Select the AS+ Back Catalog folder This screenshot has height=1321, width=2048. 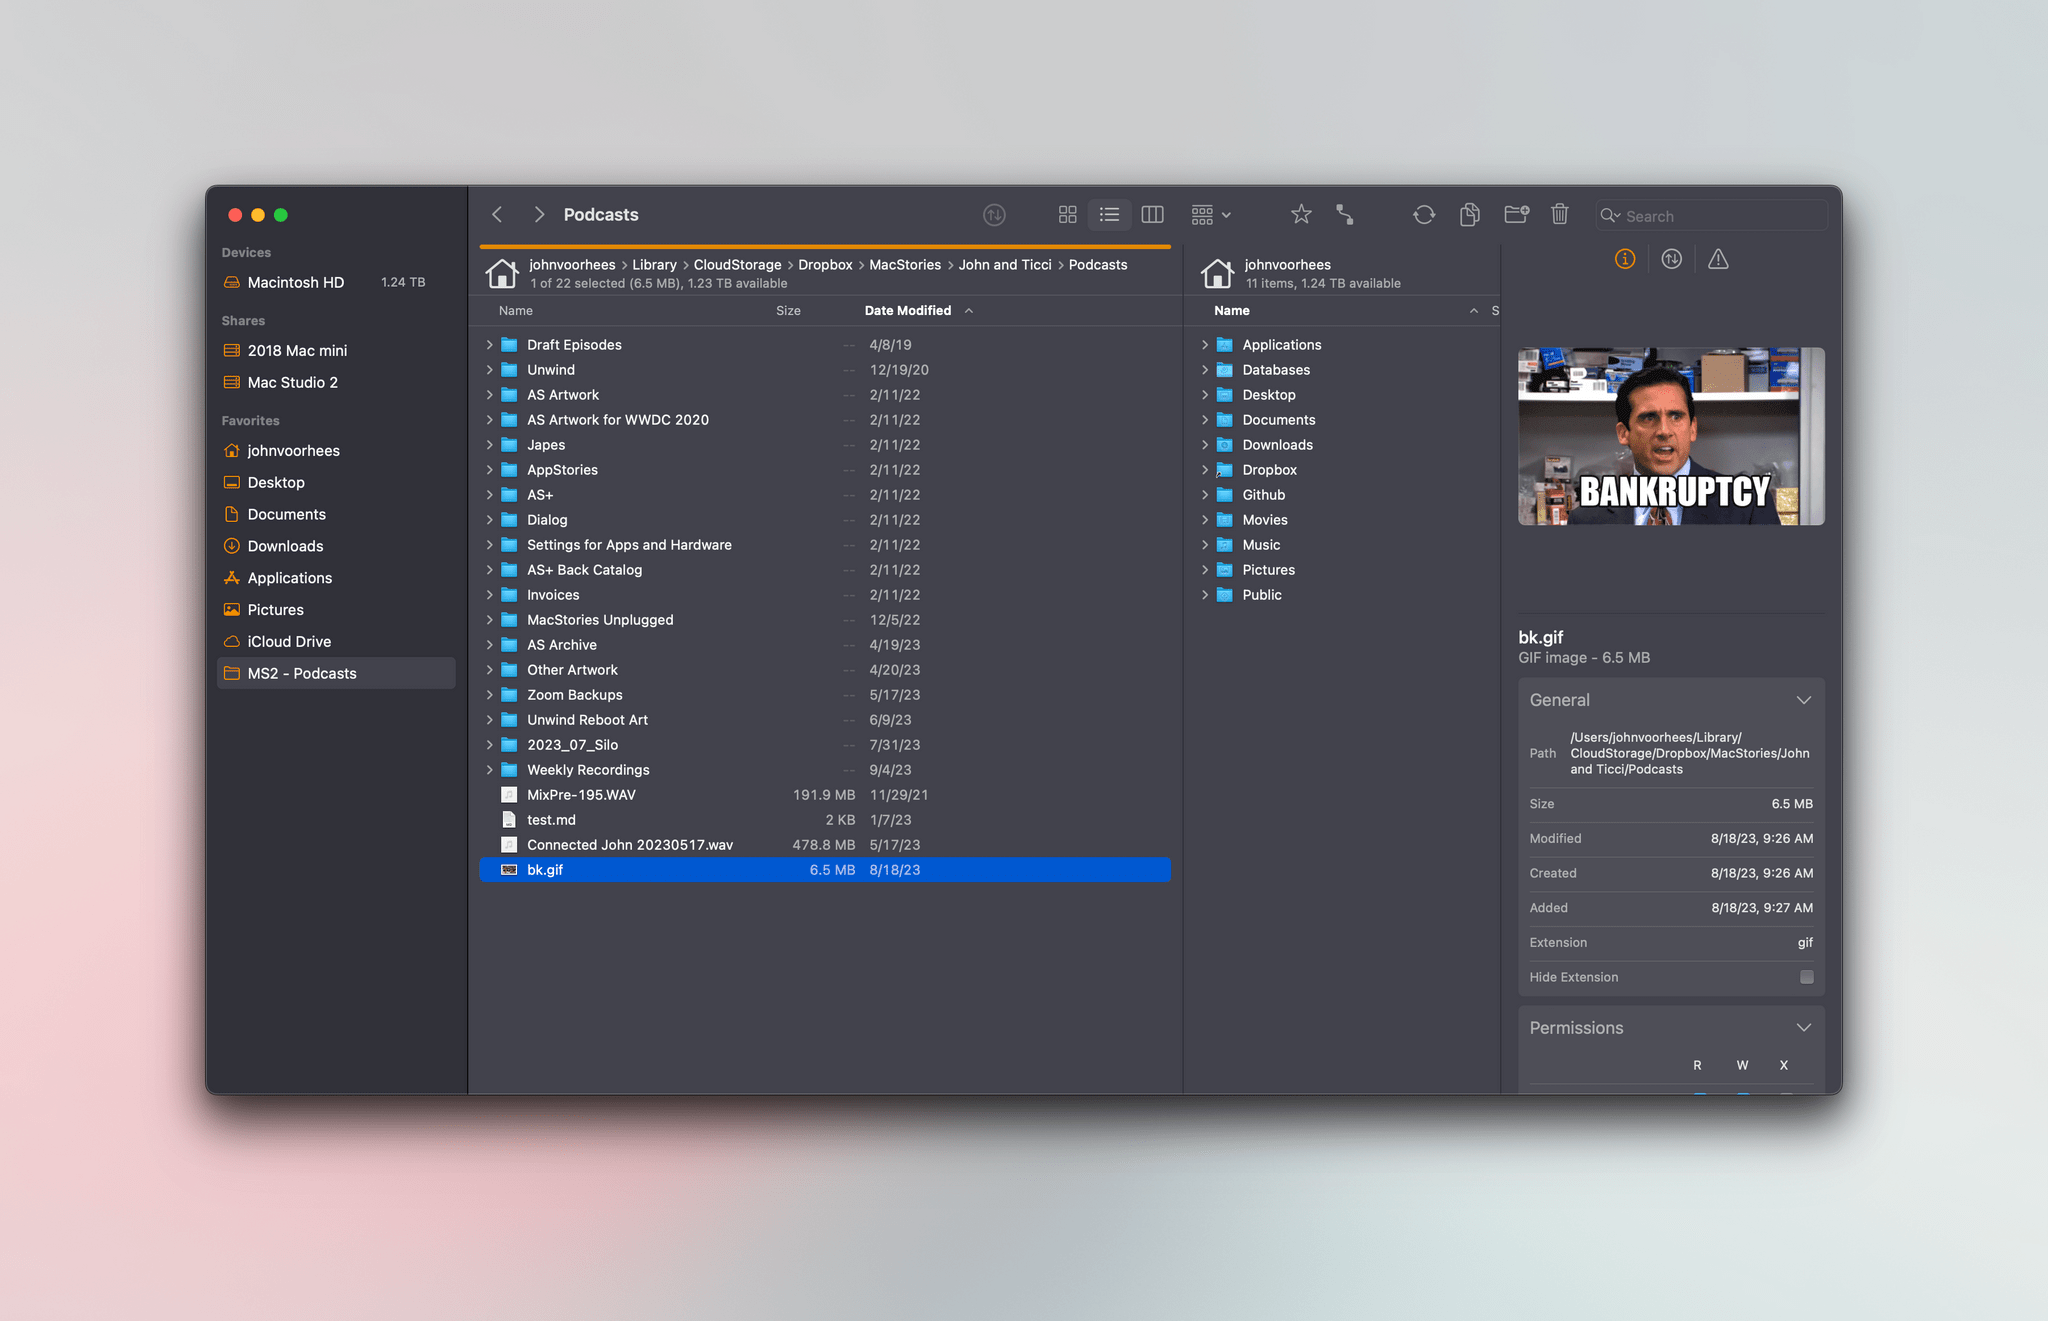[x=825, y=570]
